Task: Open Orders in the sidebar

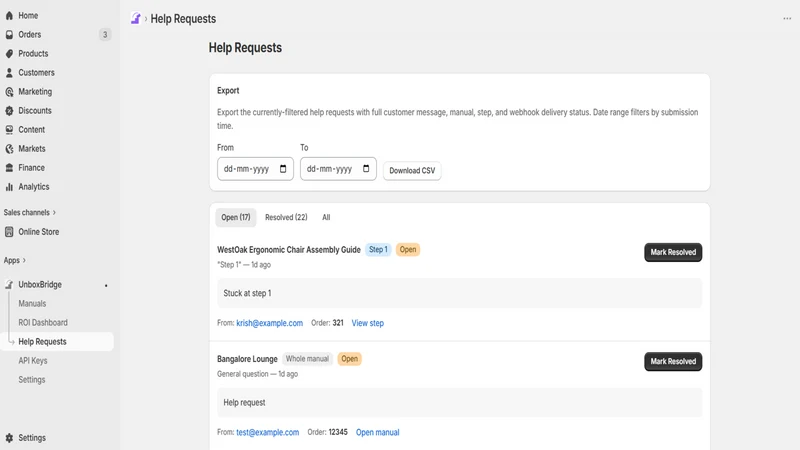Action: 30,35
